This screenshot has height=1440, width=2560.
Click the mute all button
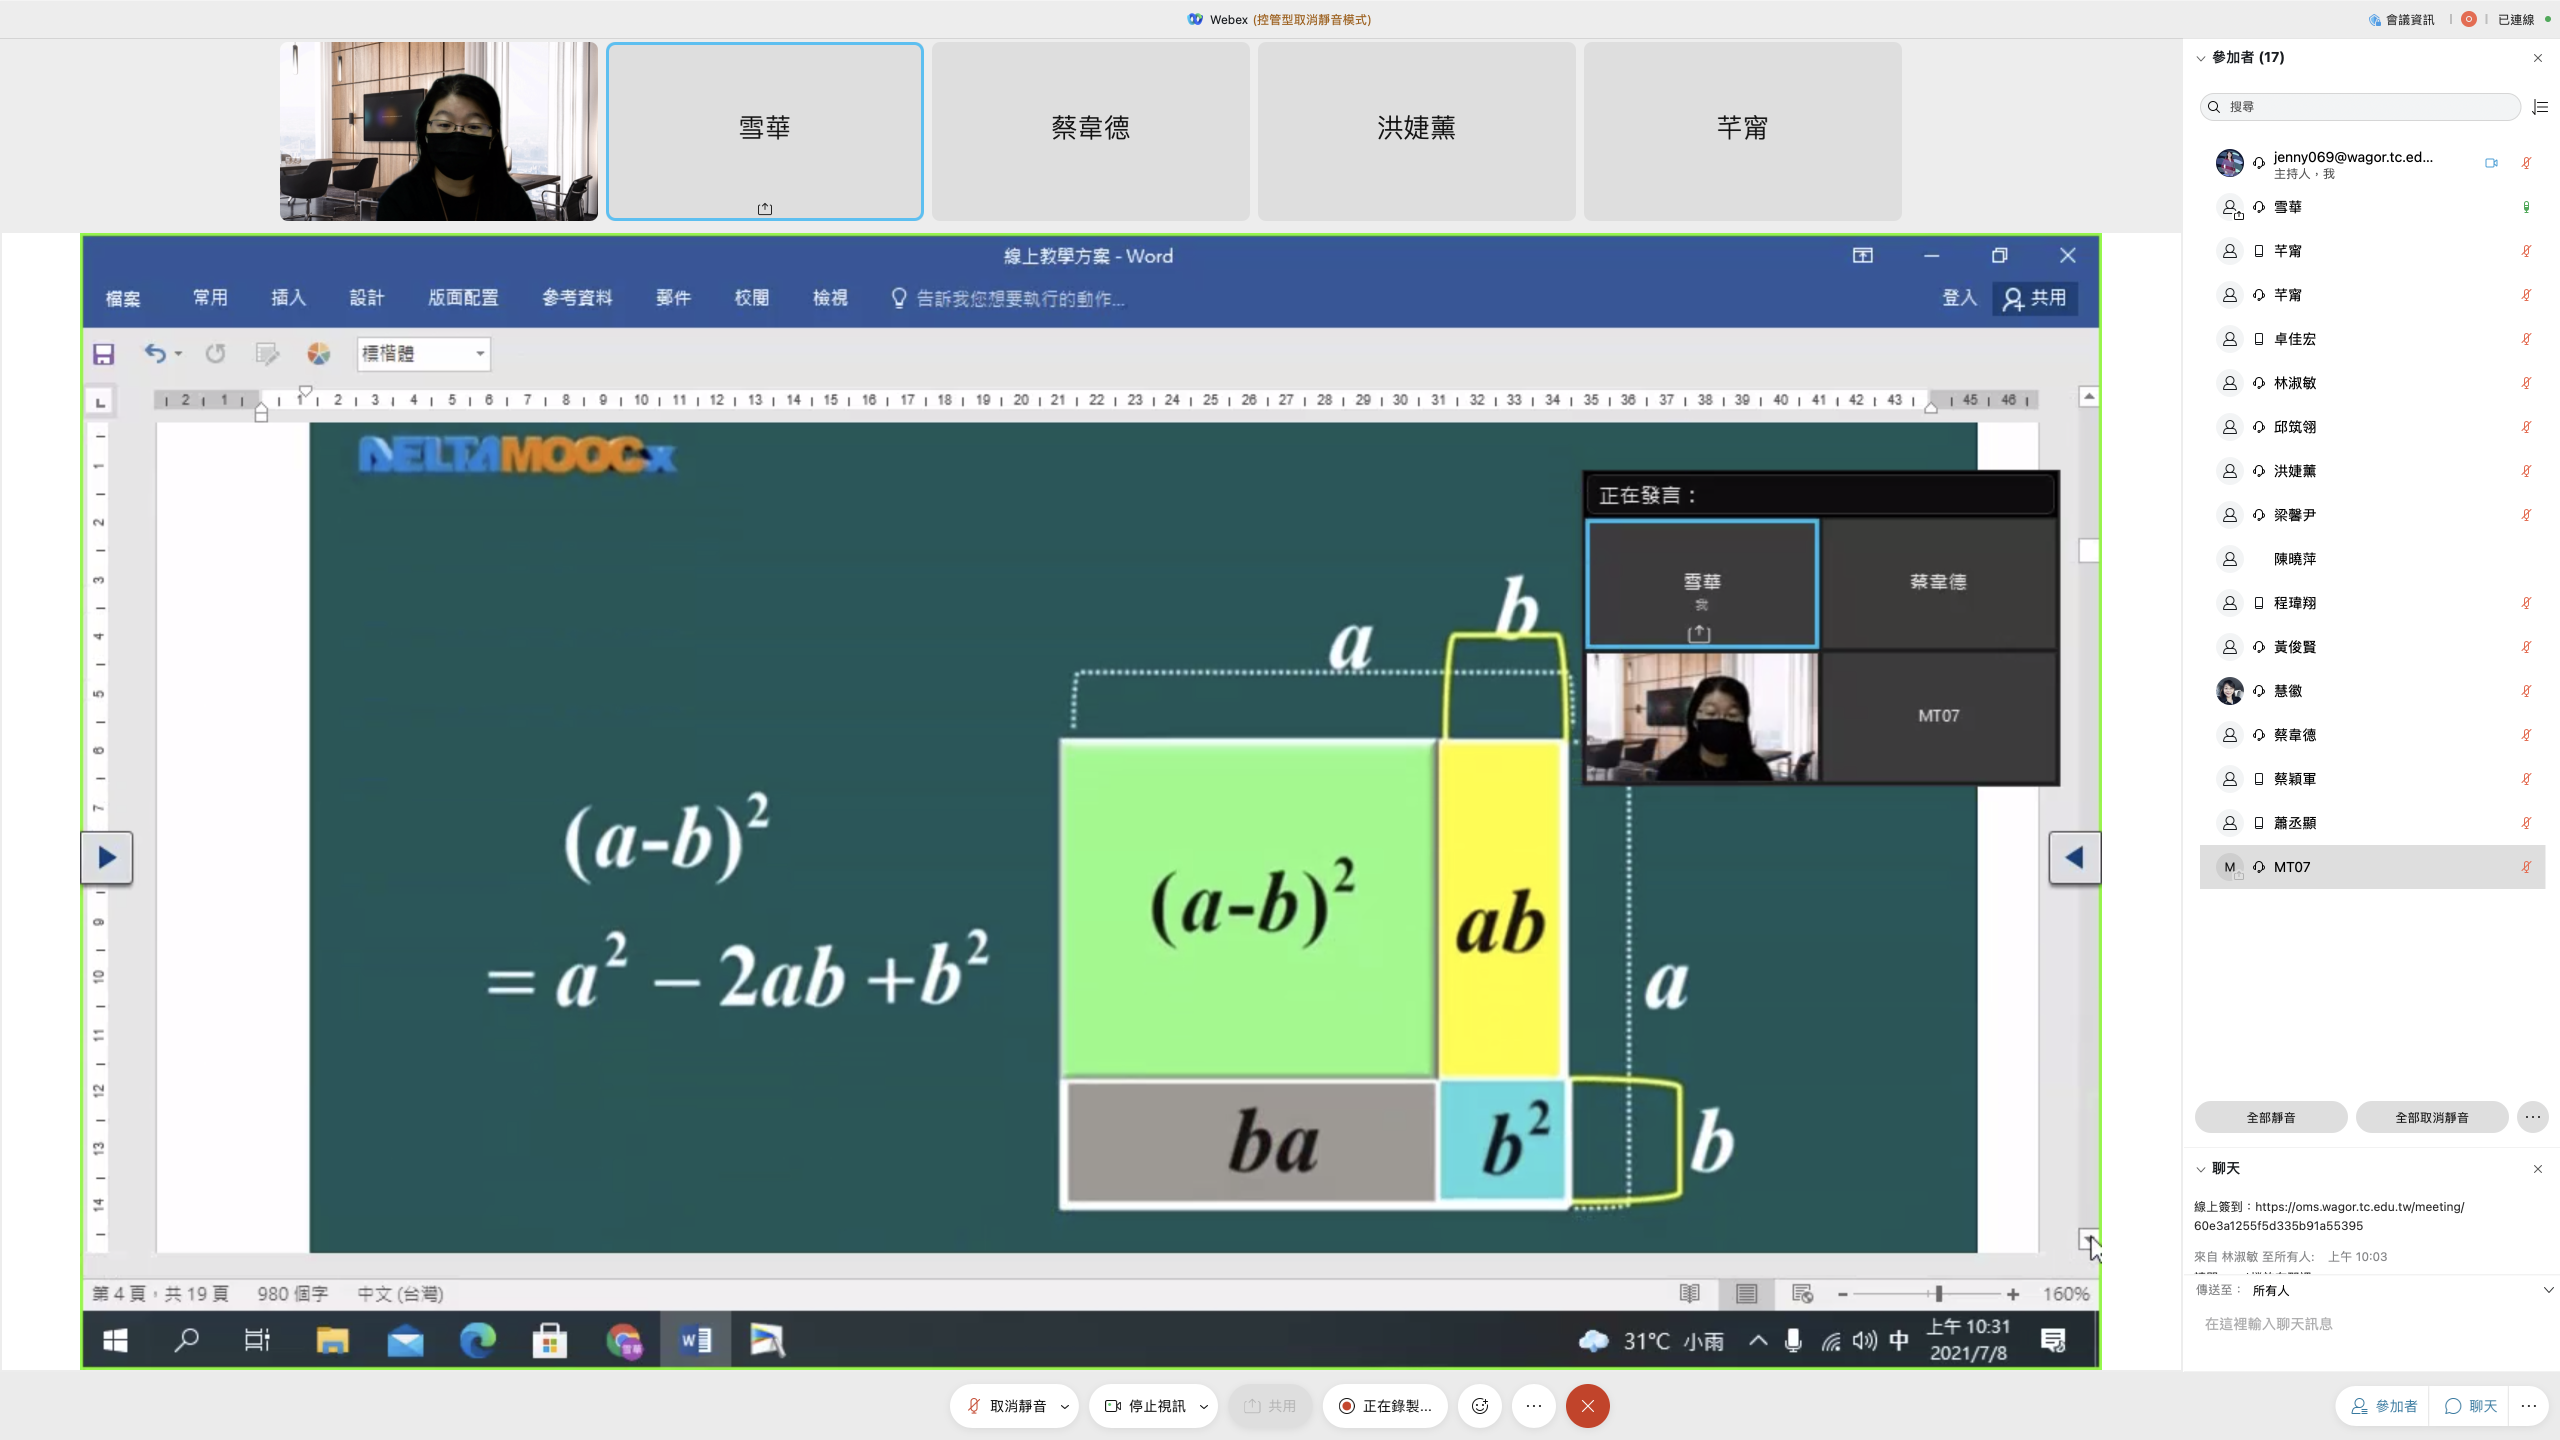pyautogui.click(x=2270, y=1117)
